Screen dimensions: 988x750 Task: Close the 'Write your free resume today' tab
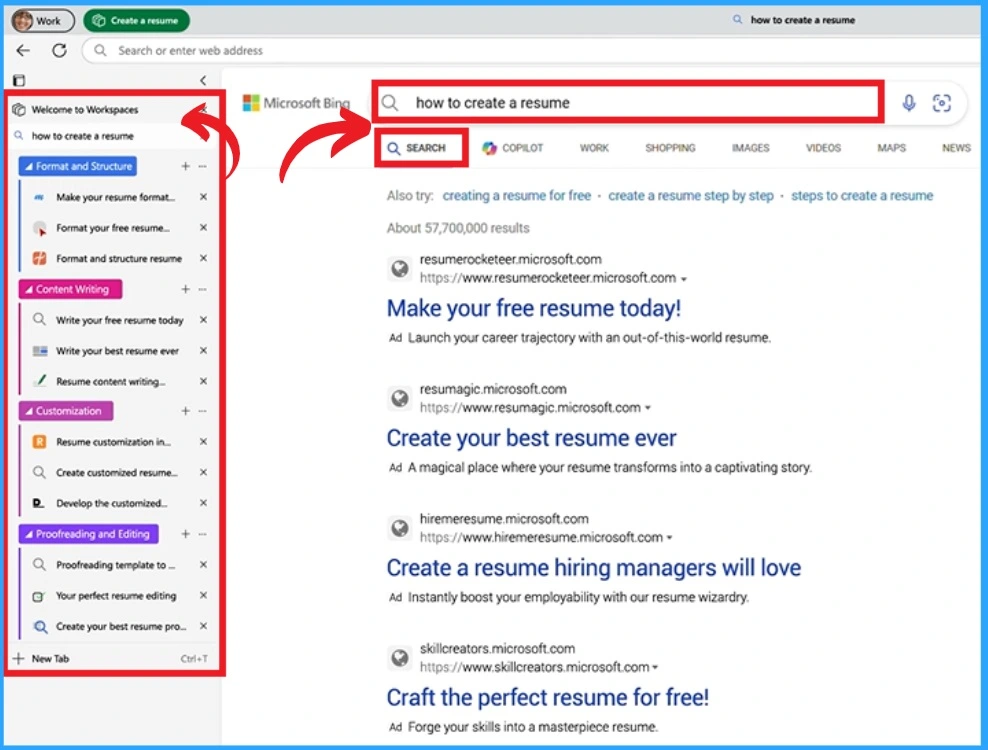pyautogui.click(x=204, y=320)
